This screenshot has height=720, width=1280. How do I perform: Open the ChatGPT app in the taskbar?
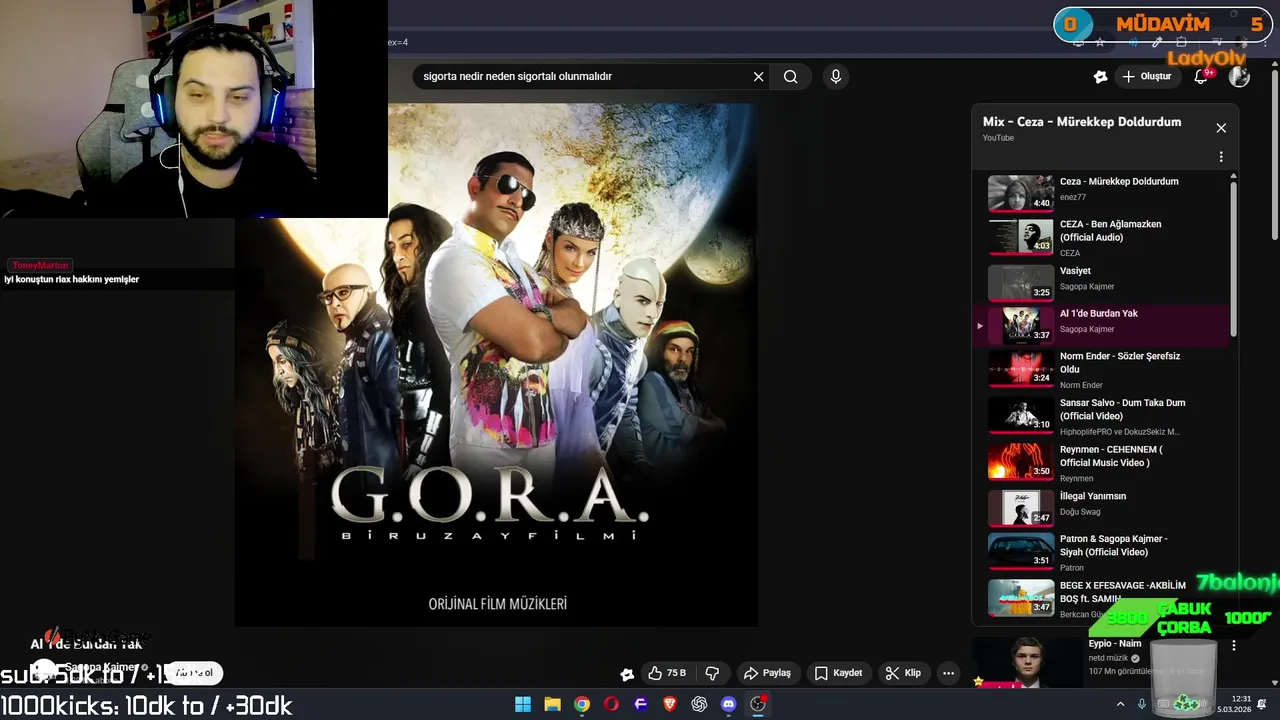click(699, 704)
